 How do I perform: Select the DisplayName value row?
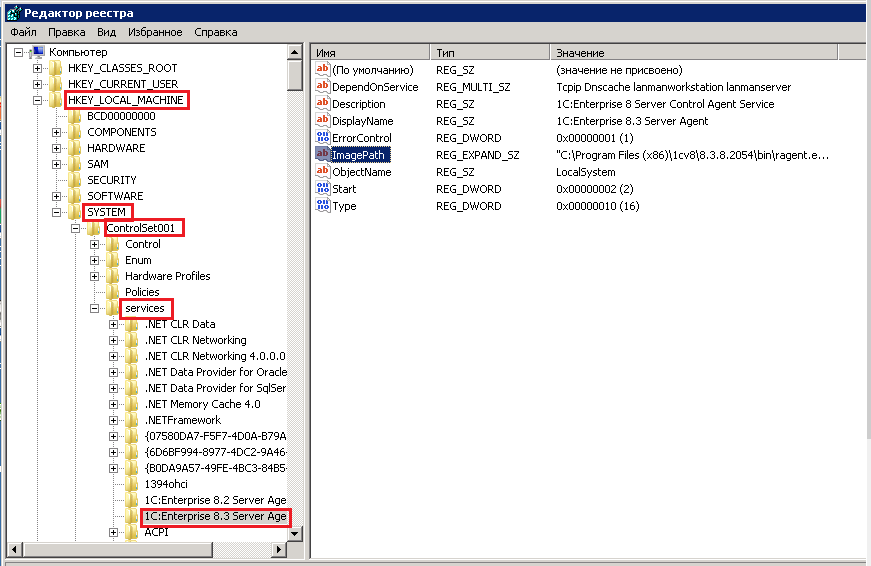(x=362, y=121)
